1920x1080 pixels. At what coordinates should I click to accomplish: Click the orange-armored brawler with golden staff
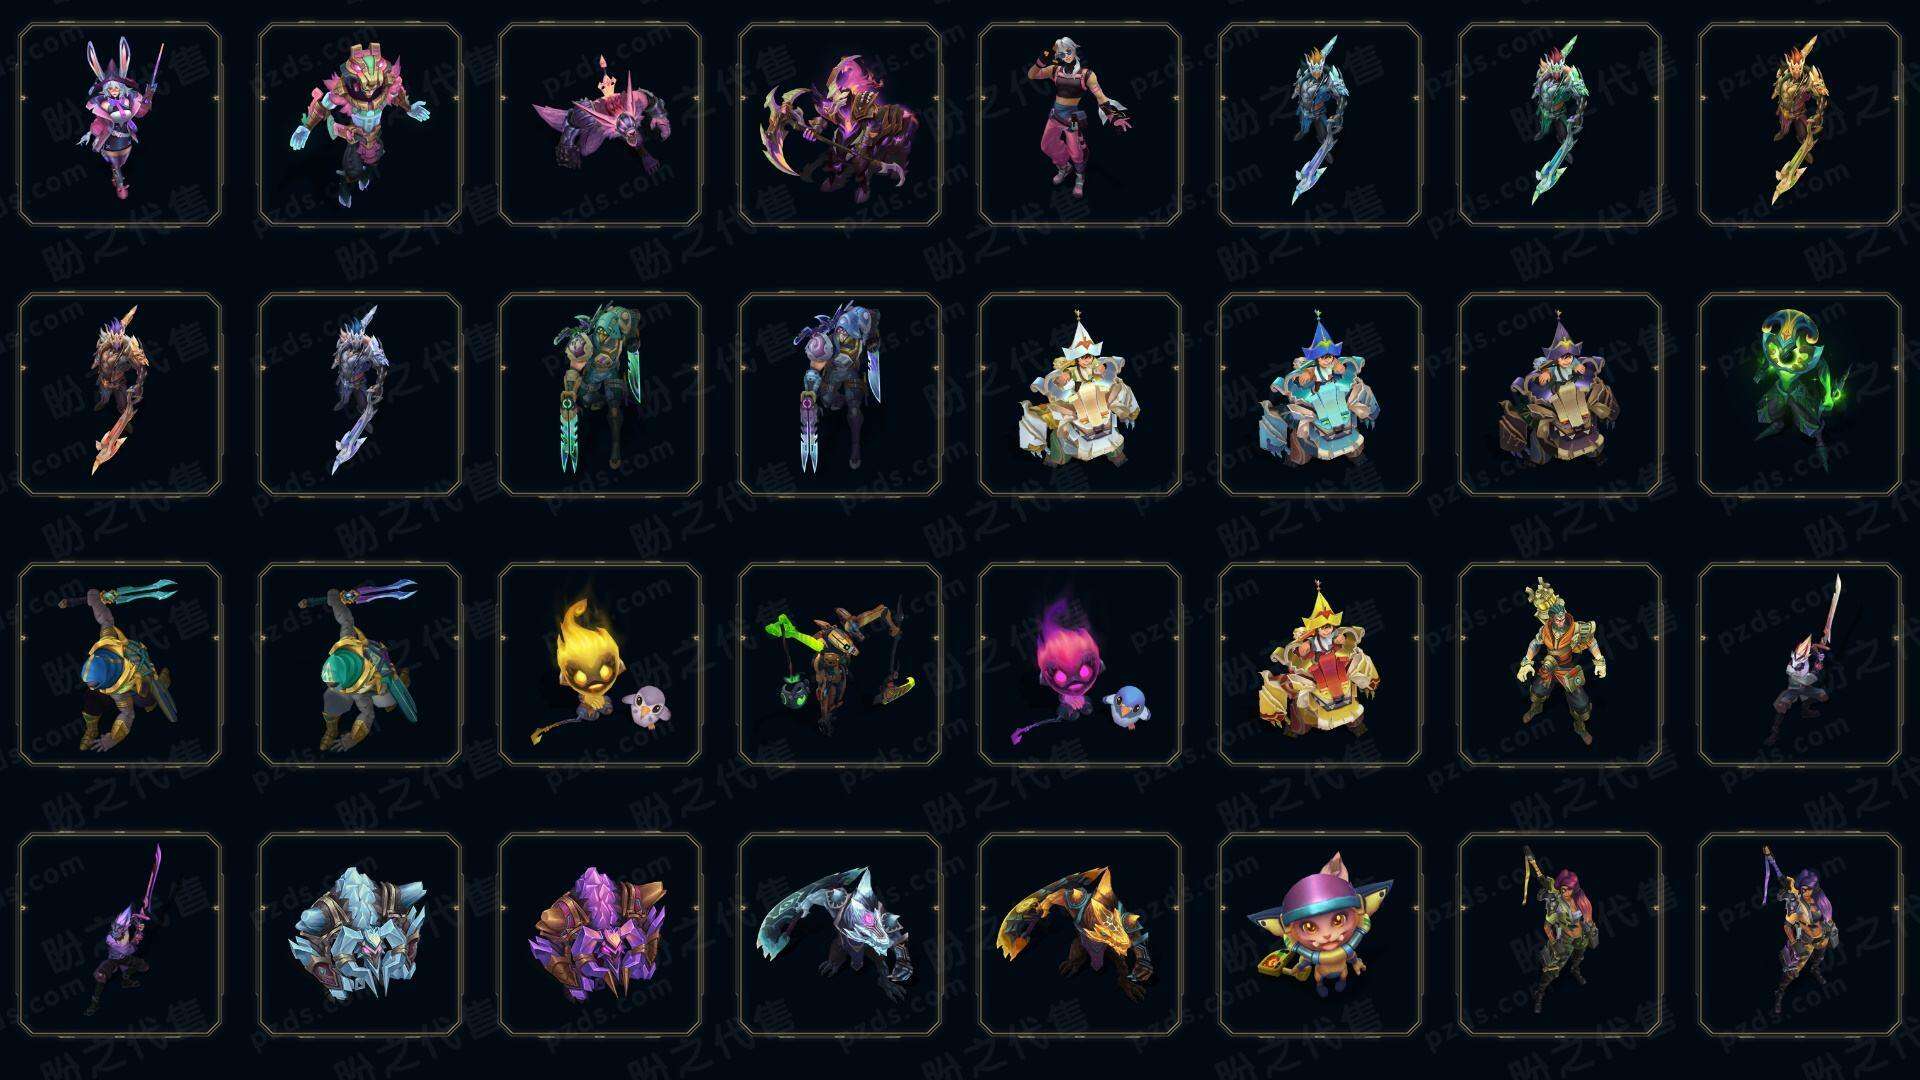[1560, 664]
